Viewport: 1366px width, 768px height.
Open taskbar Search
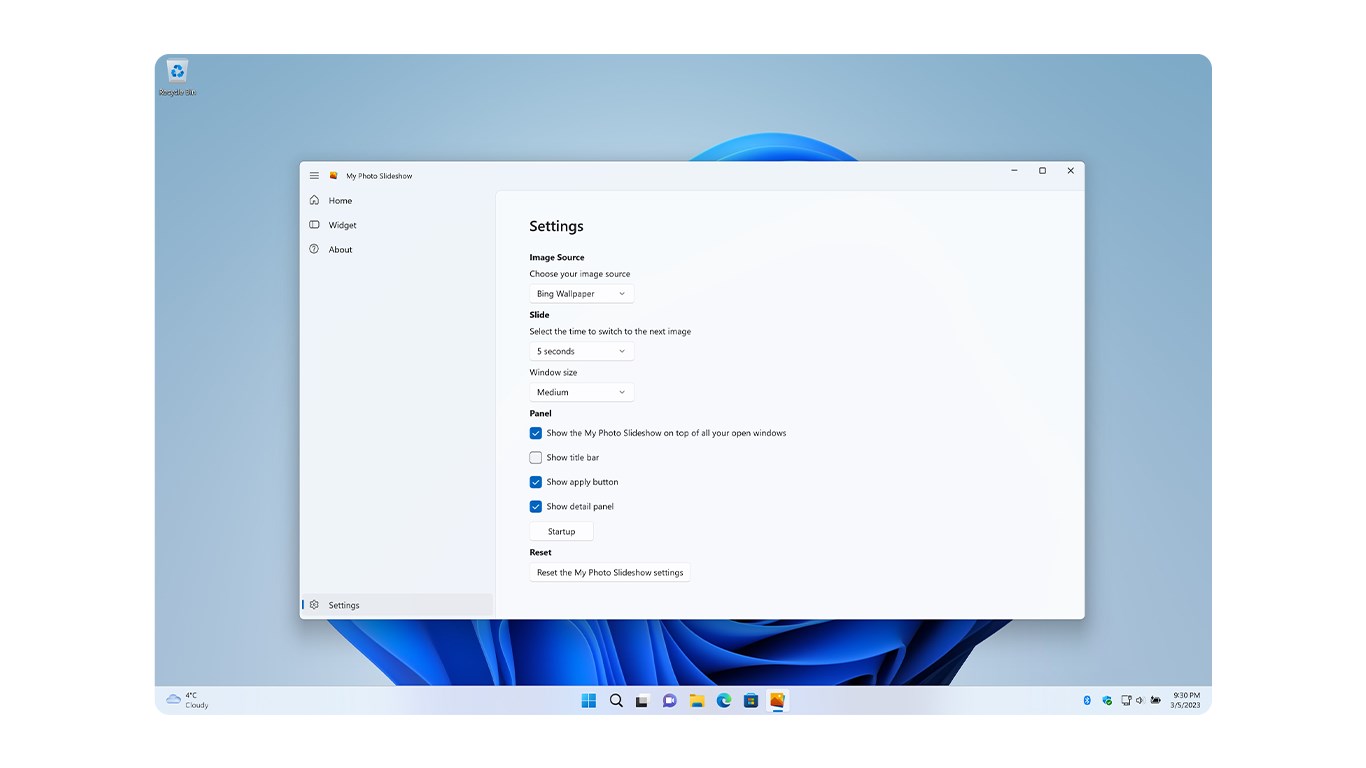pos(616,700)
